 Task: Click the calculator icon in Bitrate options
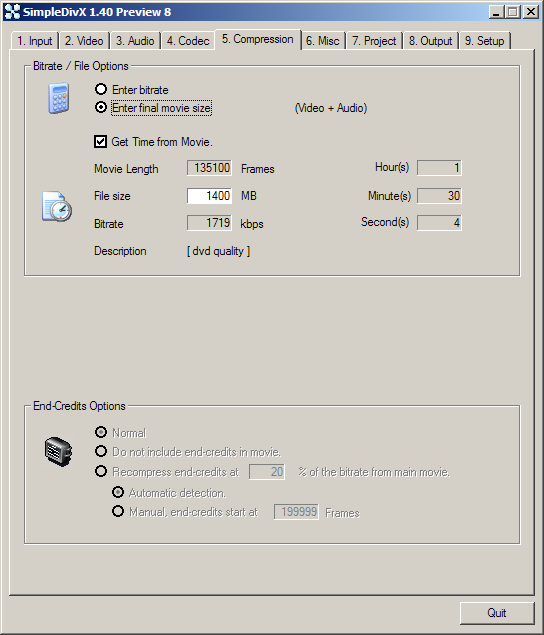[x=59, y=98]
